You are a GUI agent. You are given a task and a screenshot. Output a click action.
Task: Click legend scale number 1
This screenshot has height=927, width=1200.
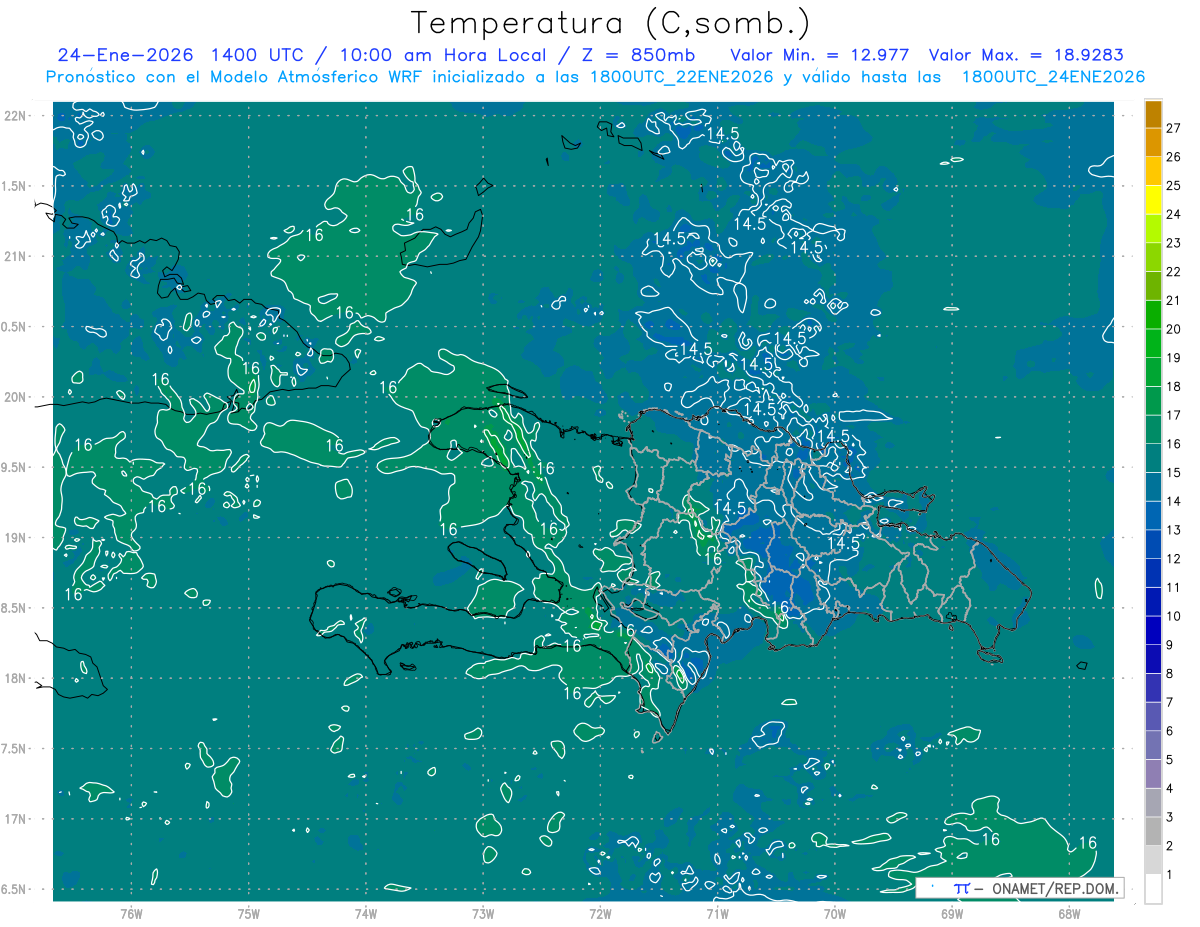click(1170, 876)
